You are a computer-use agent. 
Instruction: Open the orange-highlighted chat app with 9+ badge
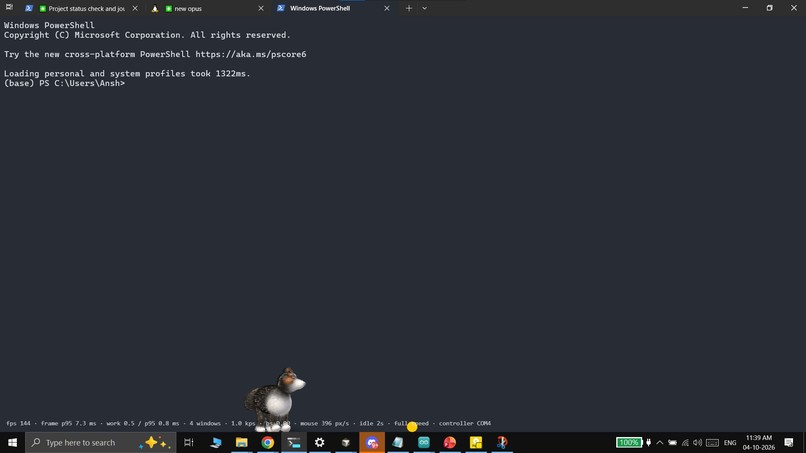(x=372, y=442)
